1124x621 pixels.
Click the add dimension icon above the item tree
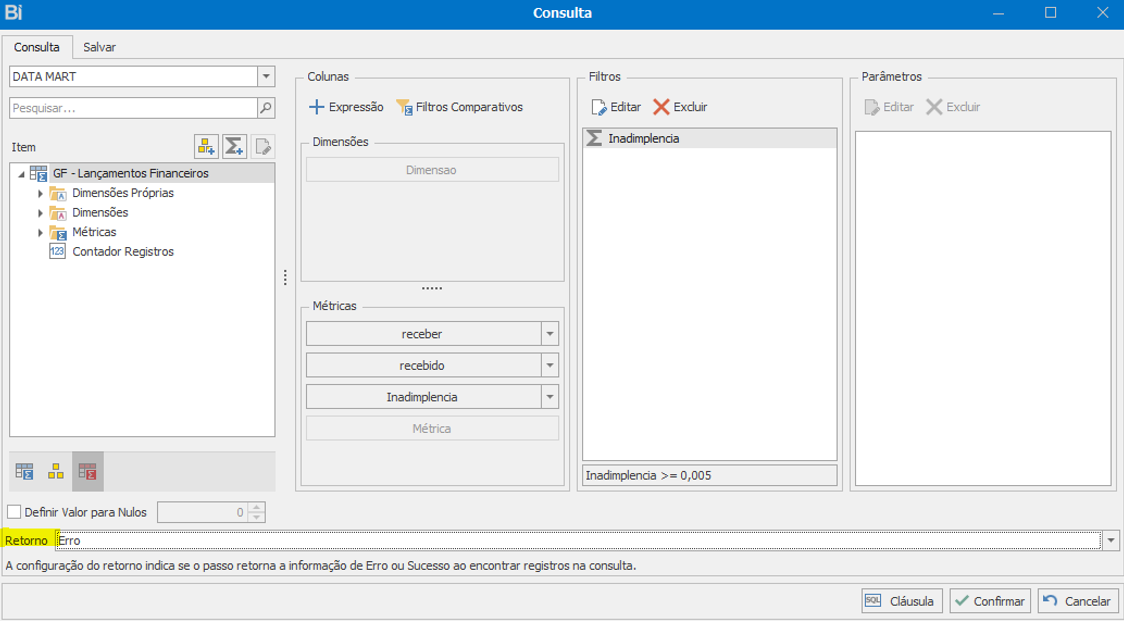(206, 146)
